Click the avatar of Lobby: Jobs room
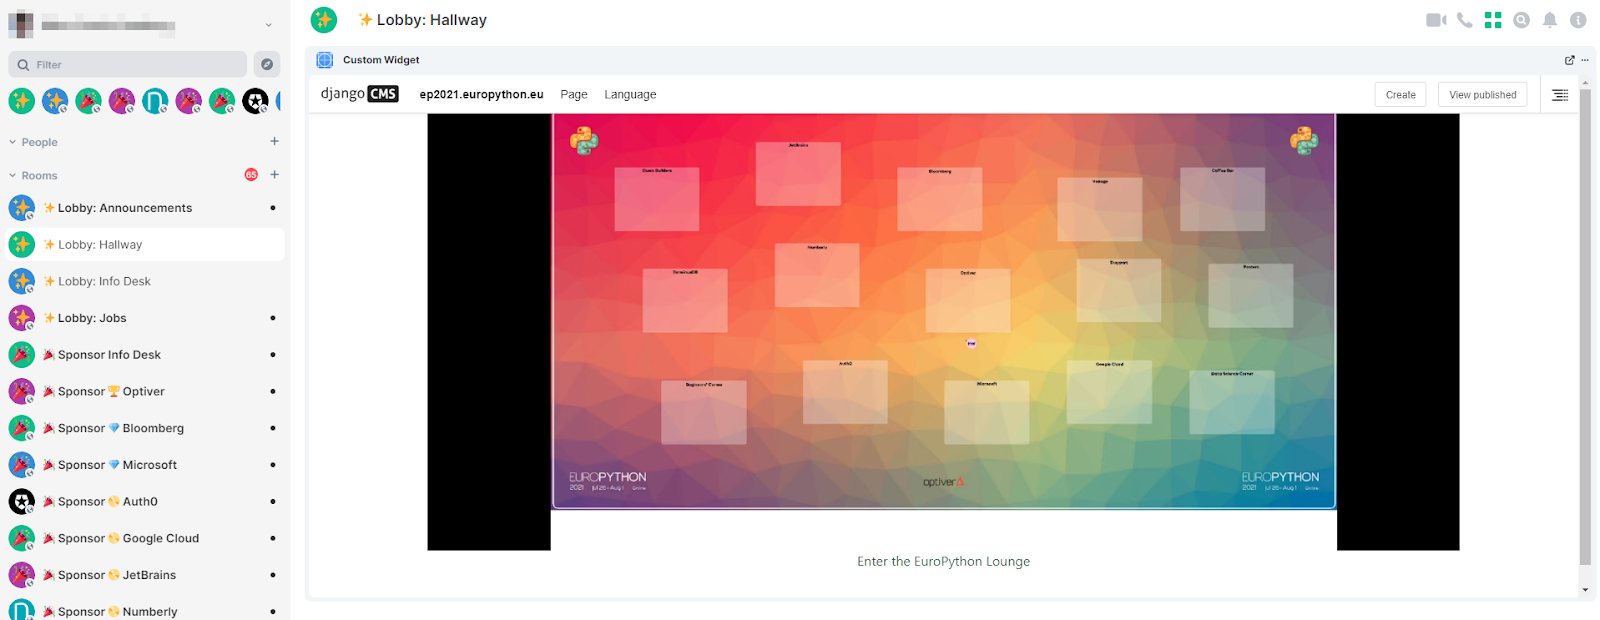The width and height of the screenshot is (1600, 620). 22,318
